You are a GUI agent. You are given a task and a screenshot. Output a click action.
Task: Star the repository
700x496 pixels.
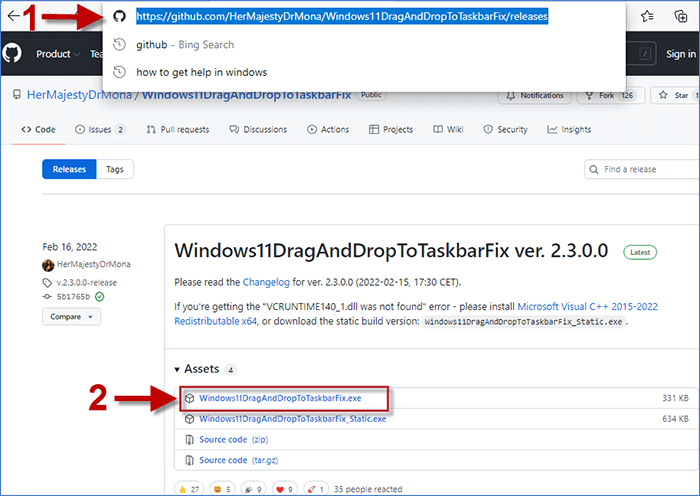tap(673, 95)
